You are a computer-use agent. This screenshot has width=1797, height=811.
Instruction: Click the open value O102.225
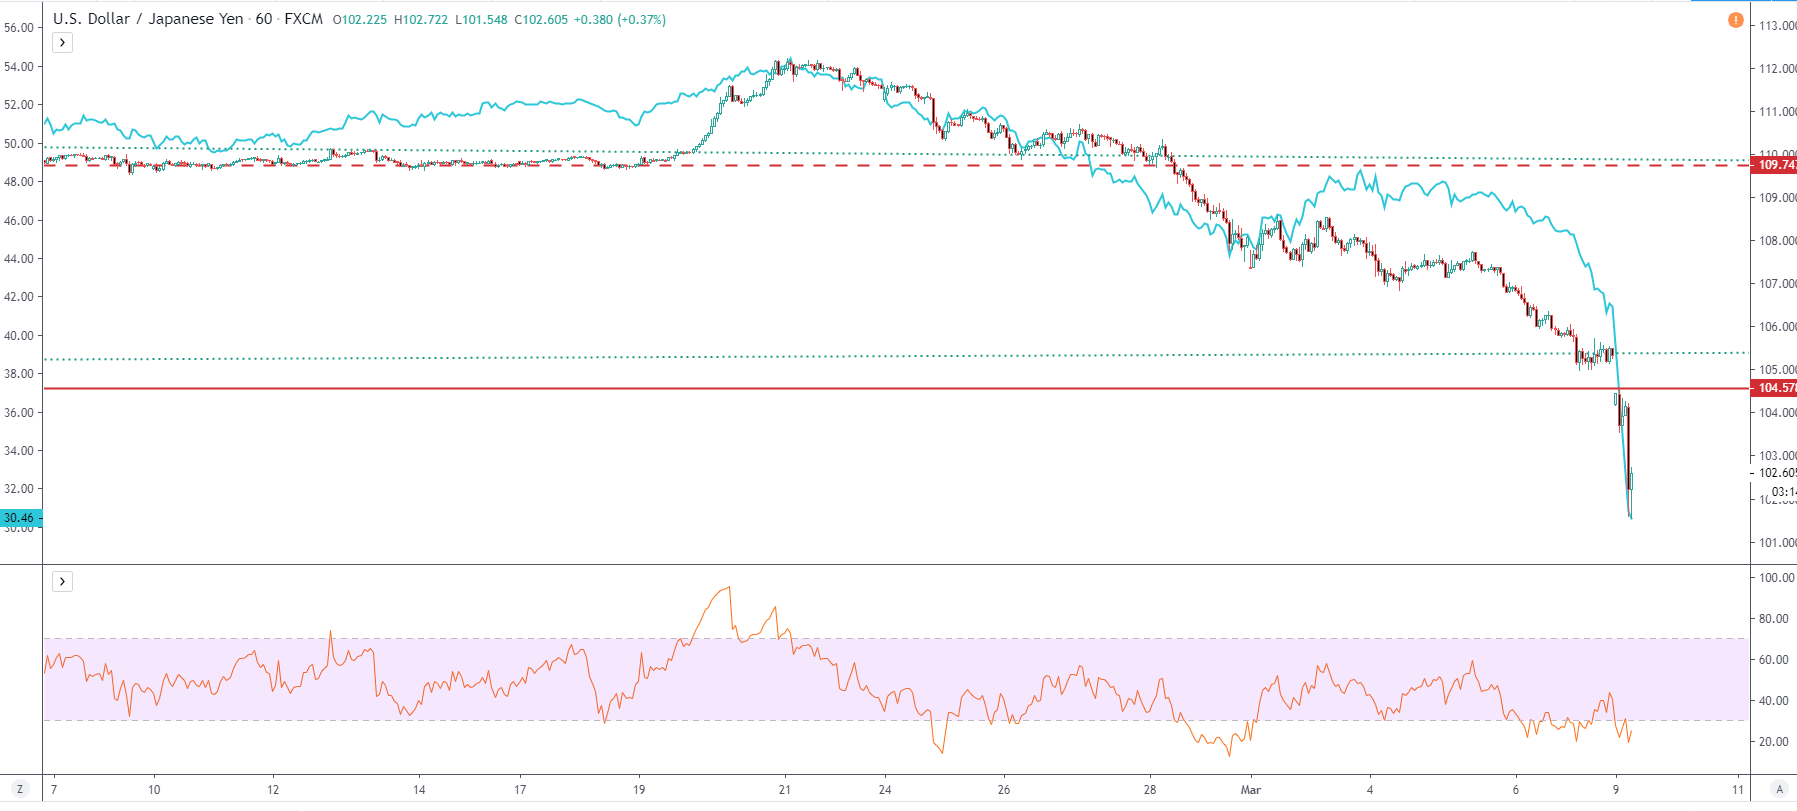click(x=360, y=20)
